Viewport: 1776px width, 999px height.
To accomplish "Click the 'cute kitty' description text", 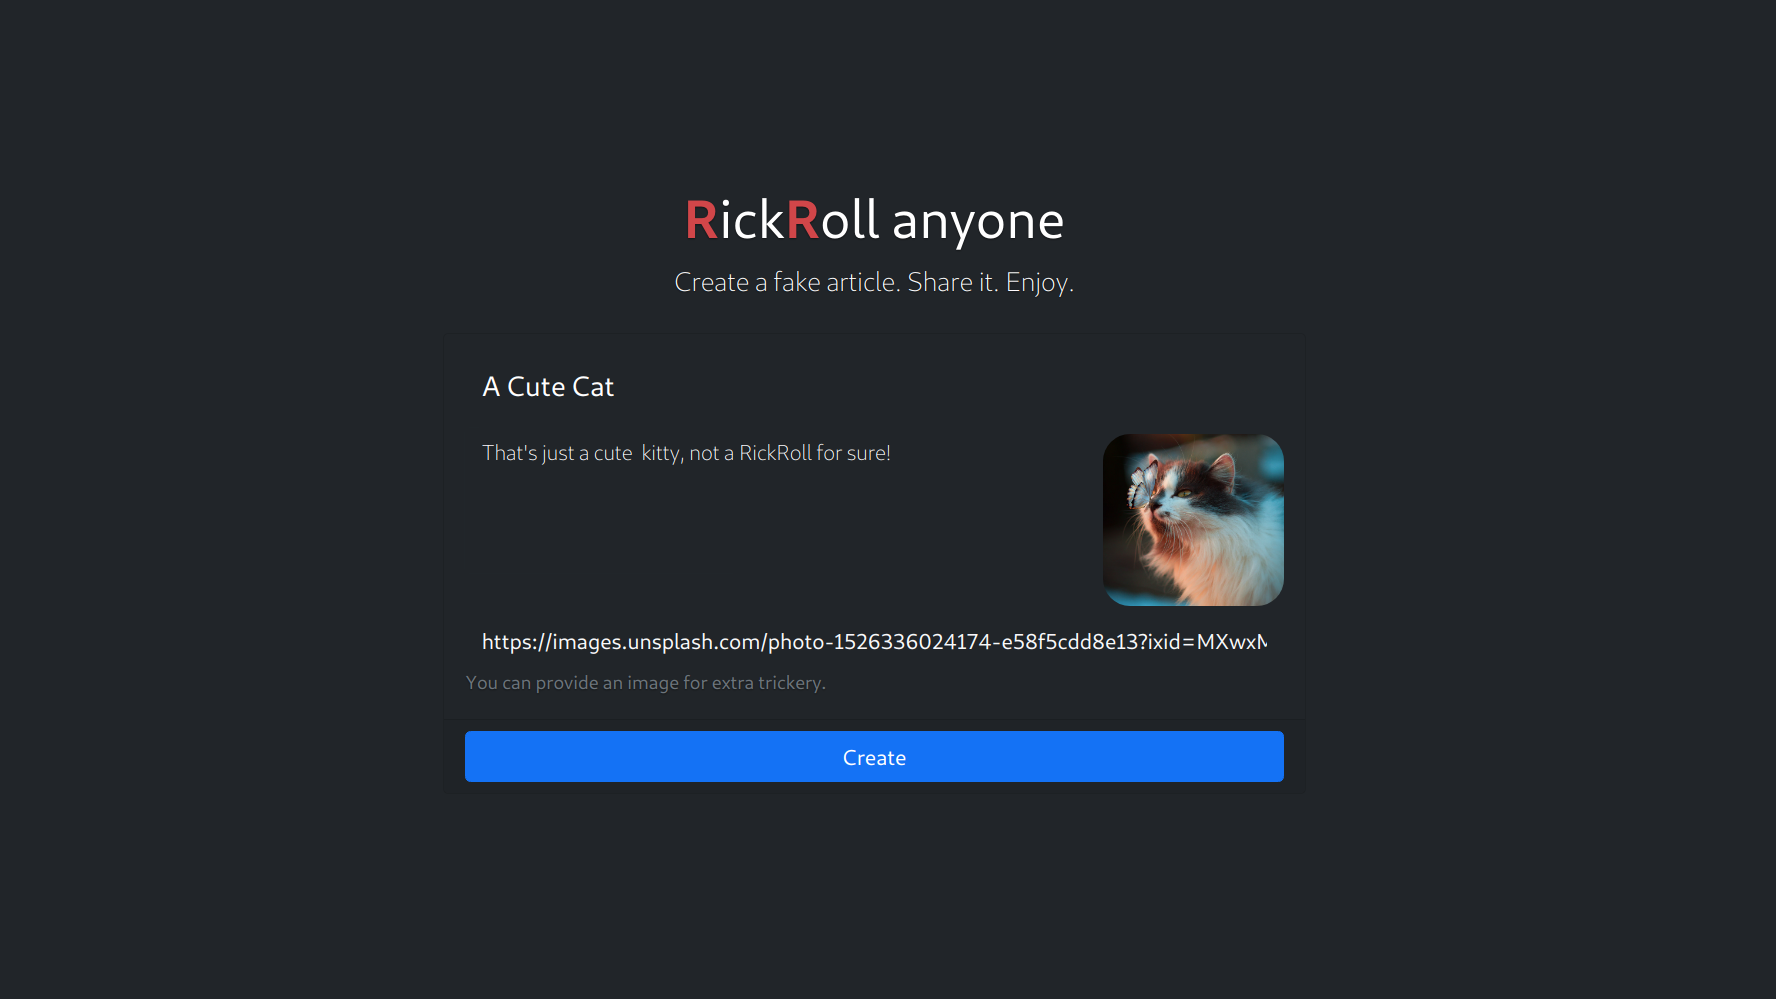I will 637,453.
